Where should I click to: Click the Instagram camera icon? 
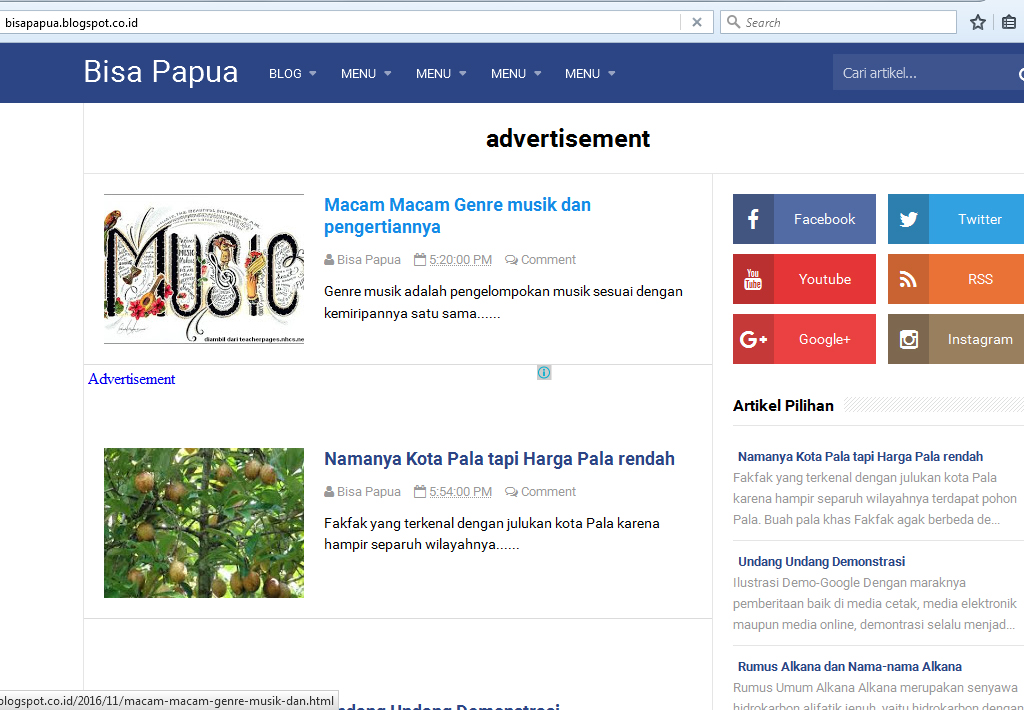coord(908,339)
